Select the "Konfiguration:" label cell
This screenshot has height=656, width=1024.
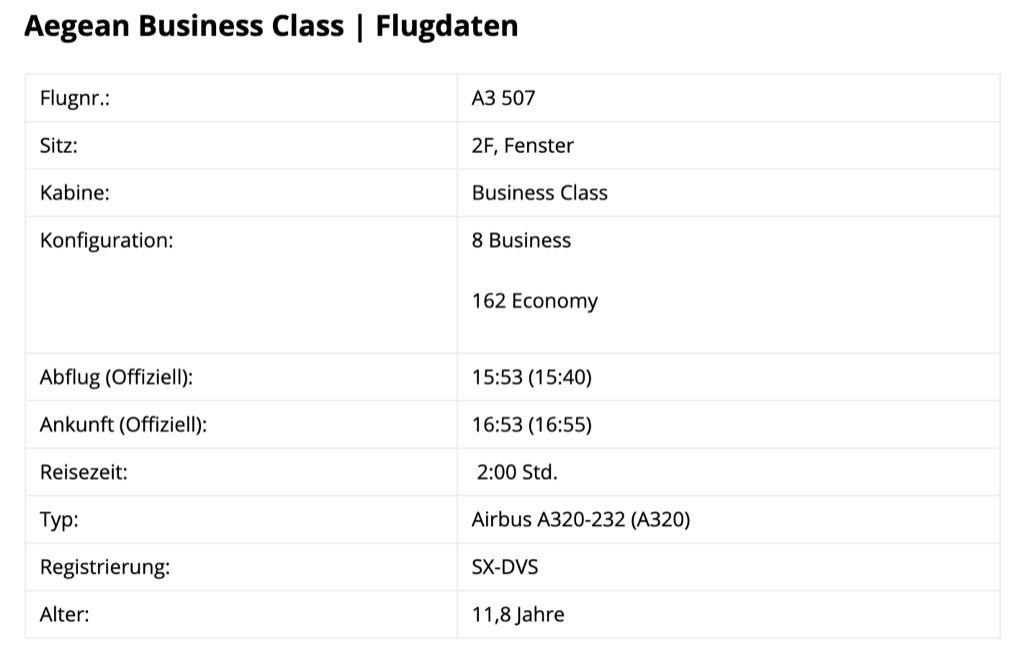(x=106, y=240)
